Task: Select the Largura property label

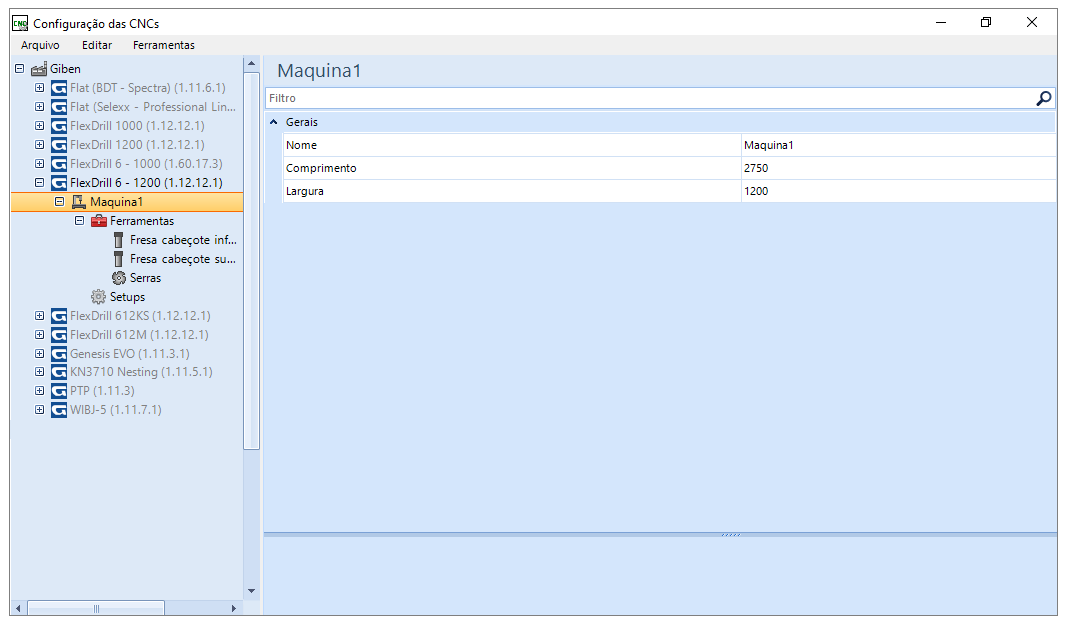Action: (305, 192)
